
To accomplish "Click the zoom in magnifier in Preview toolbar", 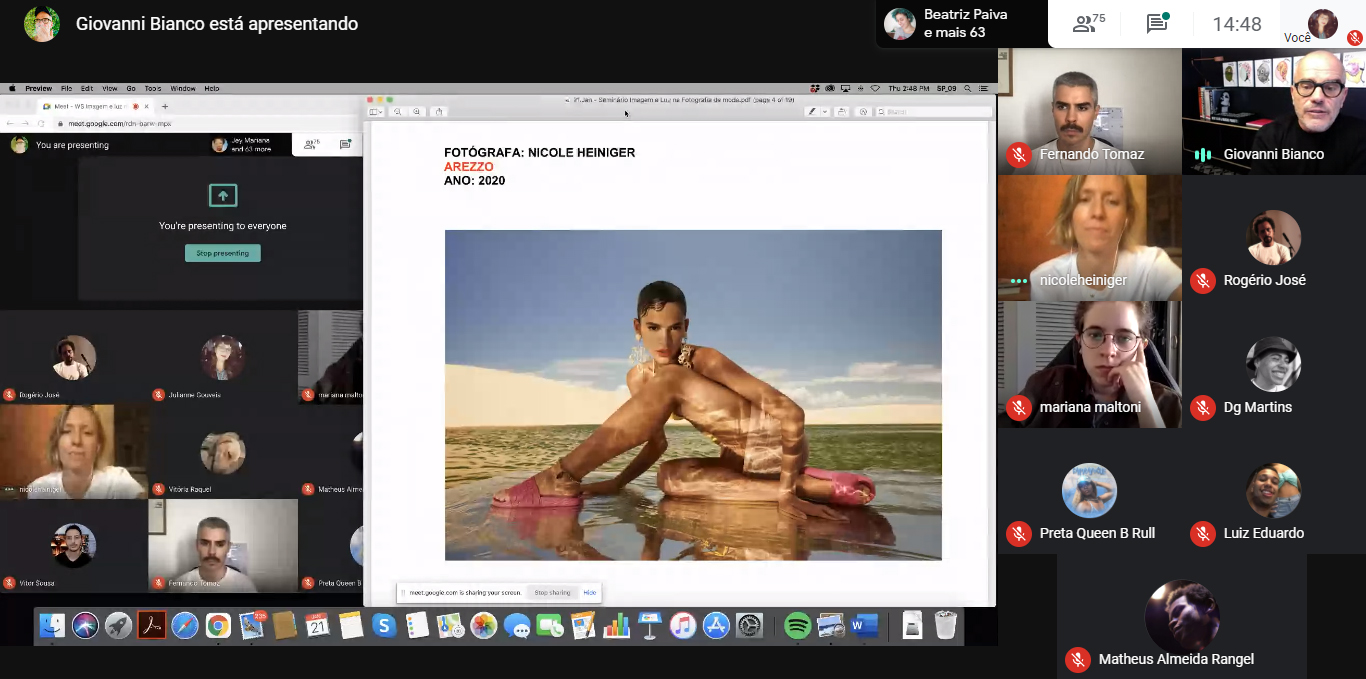I will 417,112.
